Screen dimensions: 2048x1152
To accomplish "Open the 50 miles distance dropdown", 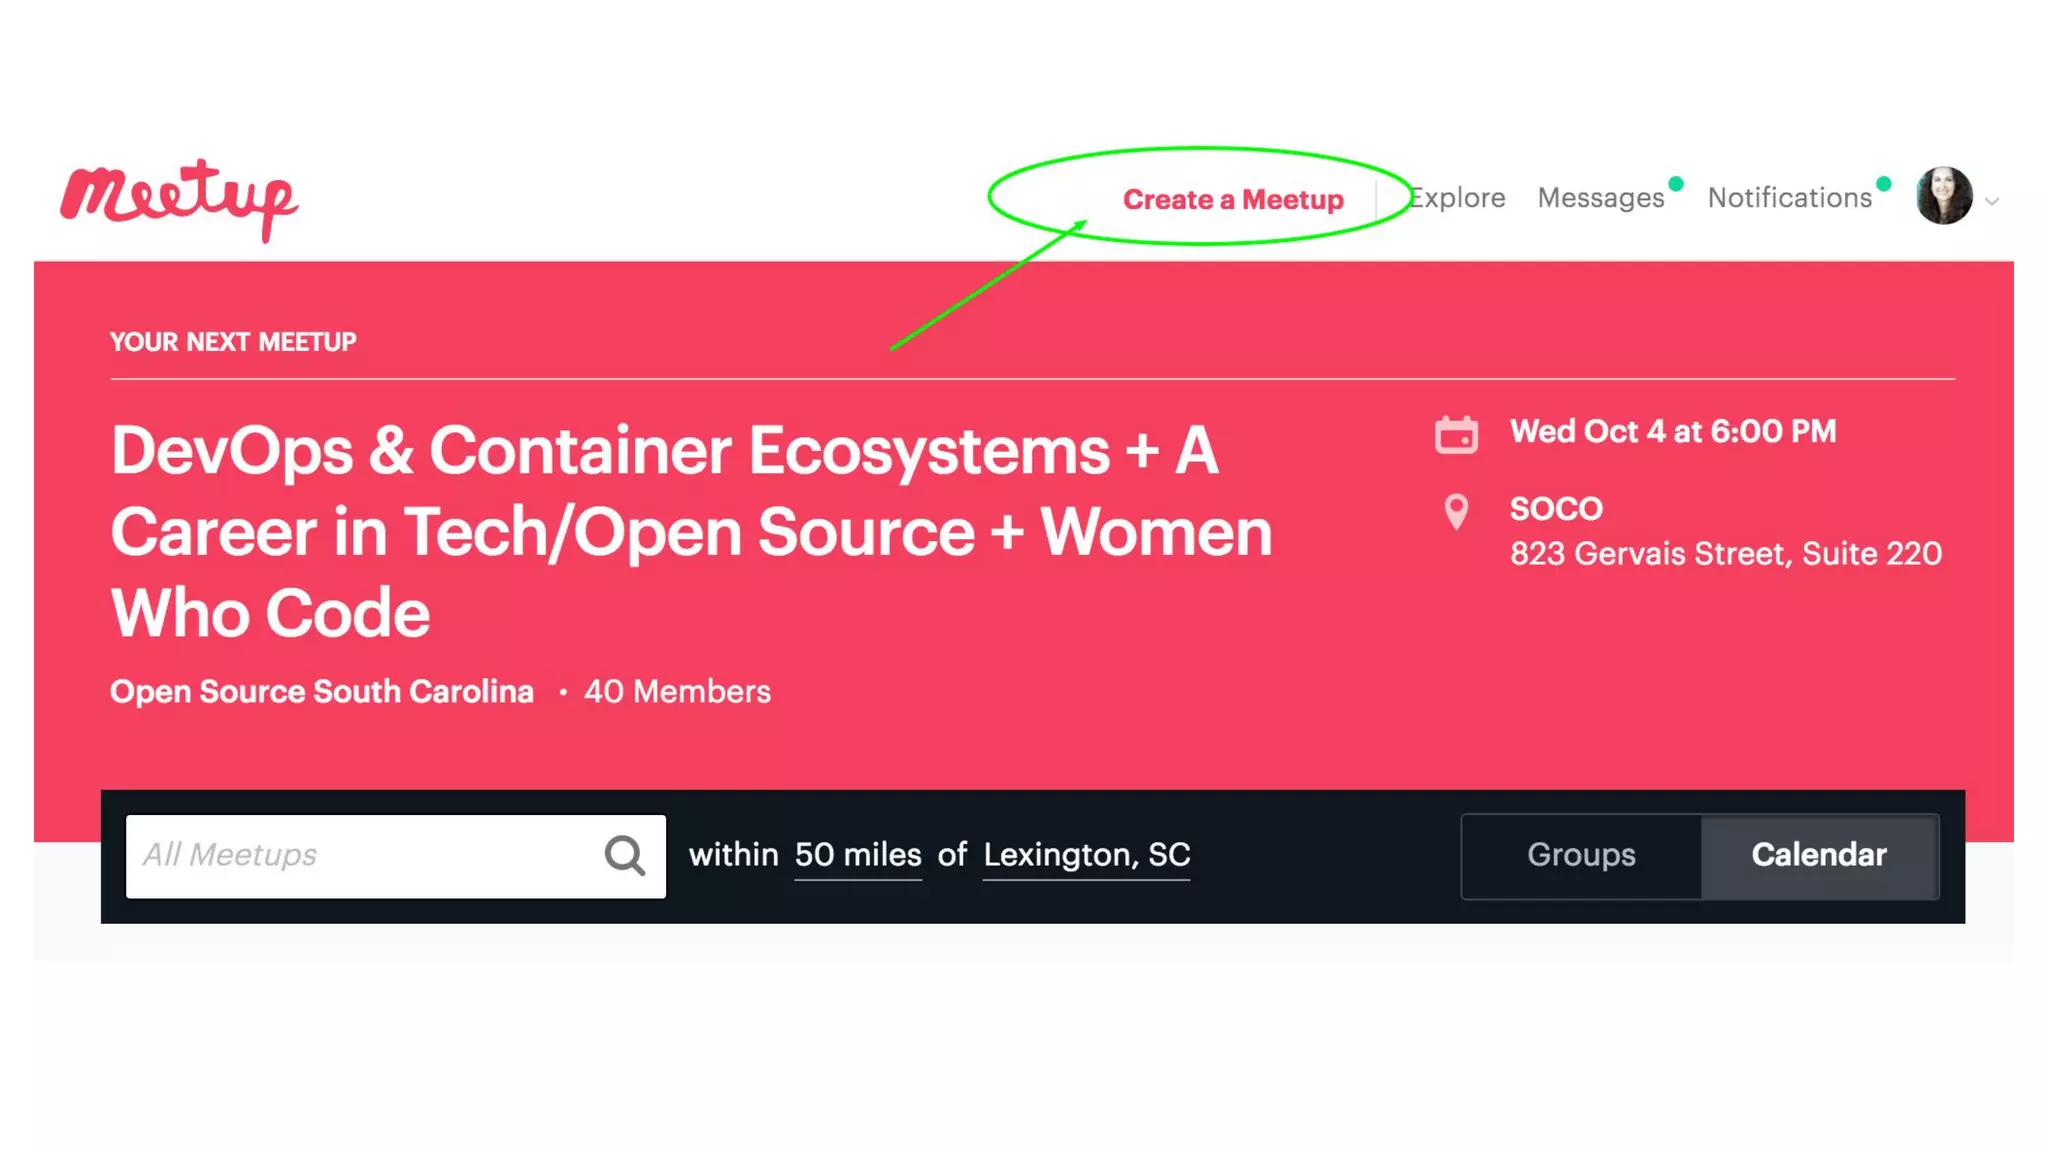I will click(858, 856).
